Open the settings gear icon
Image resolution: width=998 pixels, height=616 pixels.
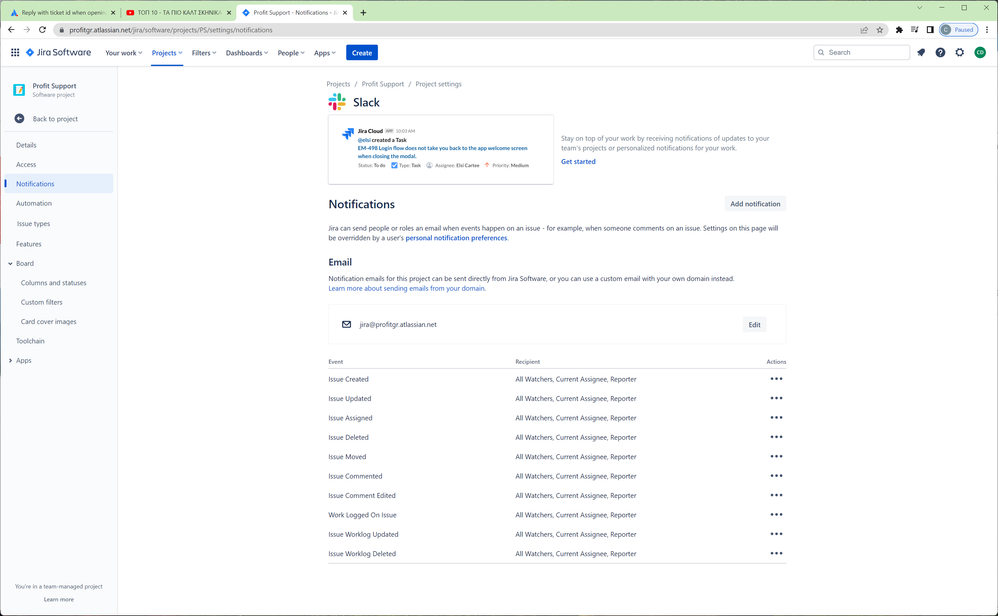tap(960, 53)
